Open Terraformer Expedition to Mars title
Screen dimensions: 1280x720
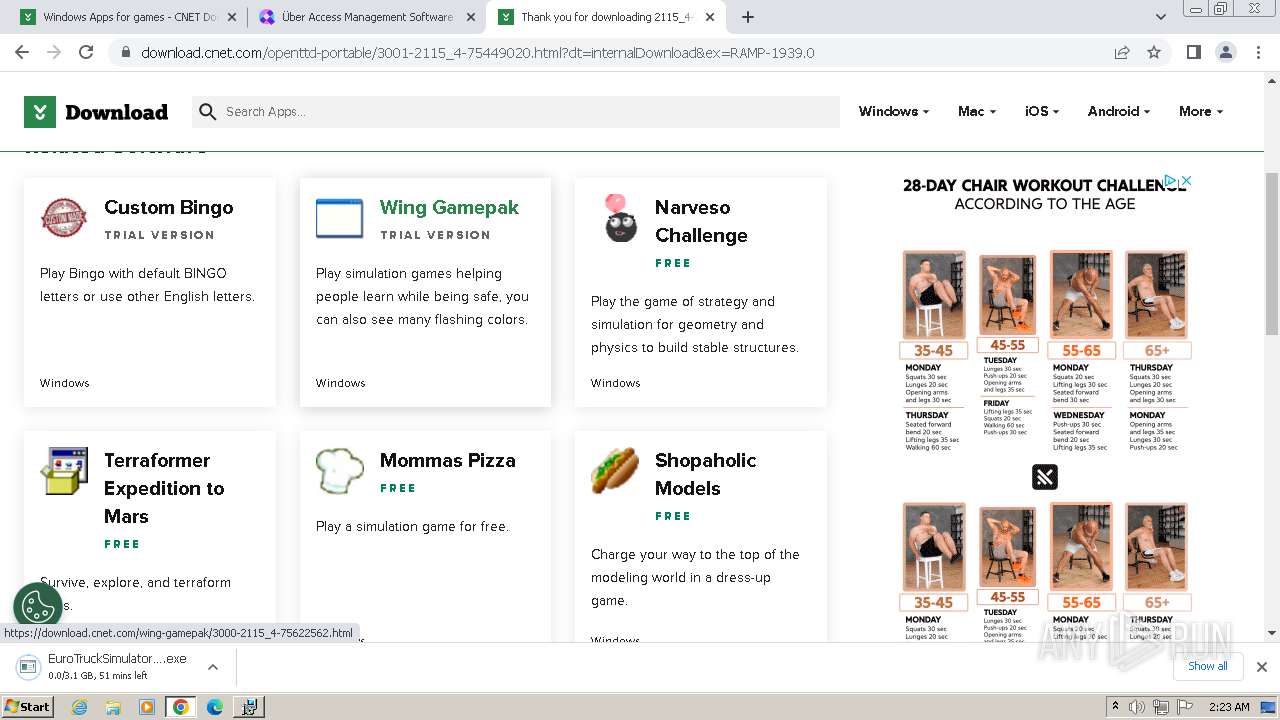164,488
